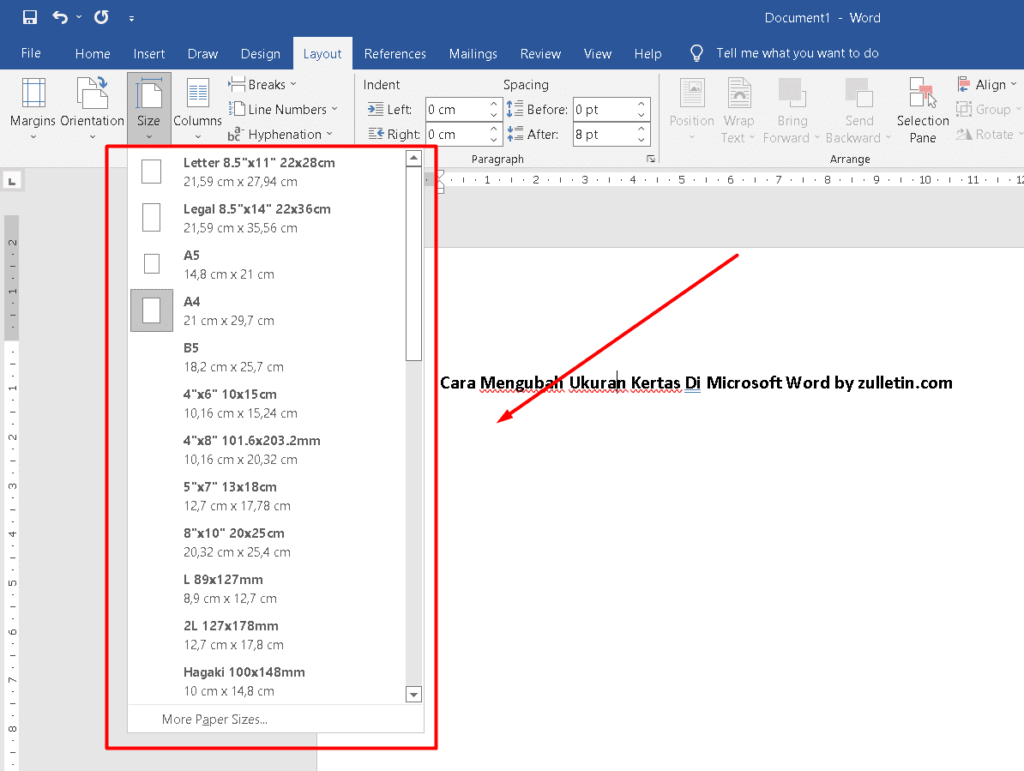
Task: Open the Mailings tab
Action: pos(473,53)
